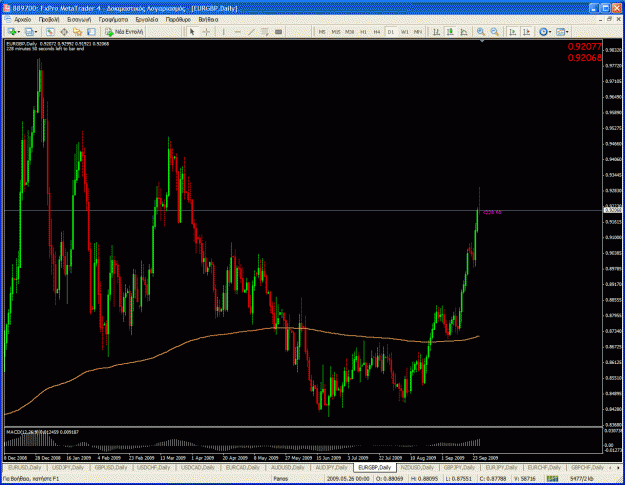The width and height of the screenshot is (625, 485).
Task: Switch to M5 timeframe
Action: pyautogui.click(x=322, y=32)
